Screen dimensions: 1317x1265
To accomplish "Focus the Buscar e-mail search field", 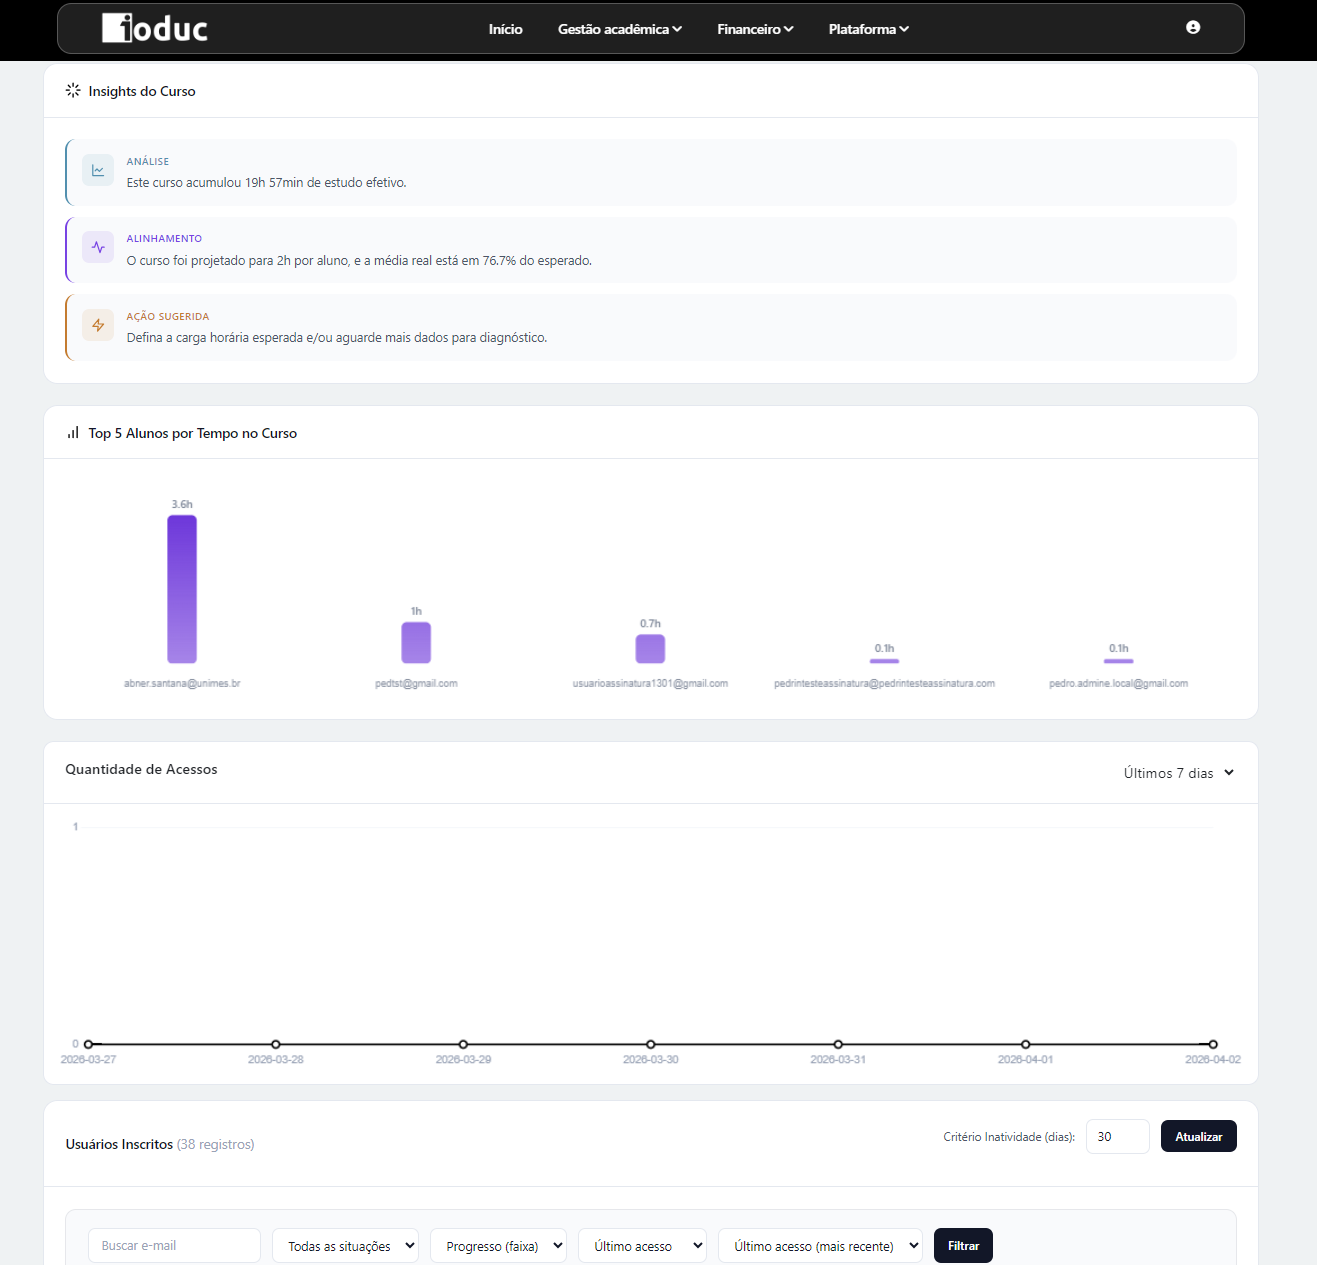I will [174, 1246].
